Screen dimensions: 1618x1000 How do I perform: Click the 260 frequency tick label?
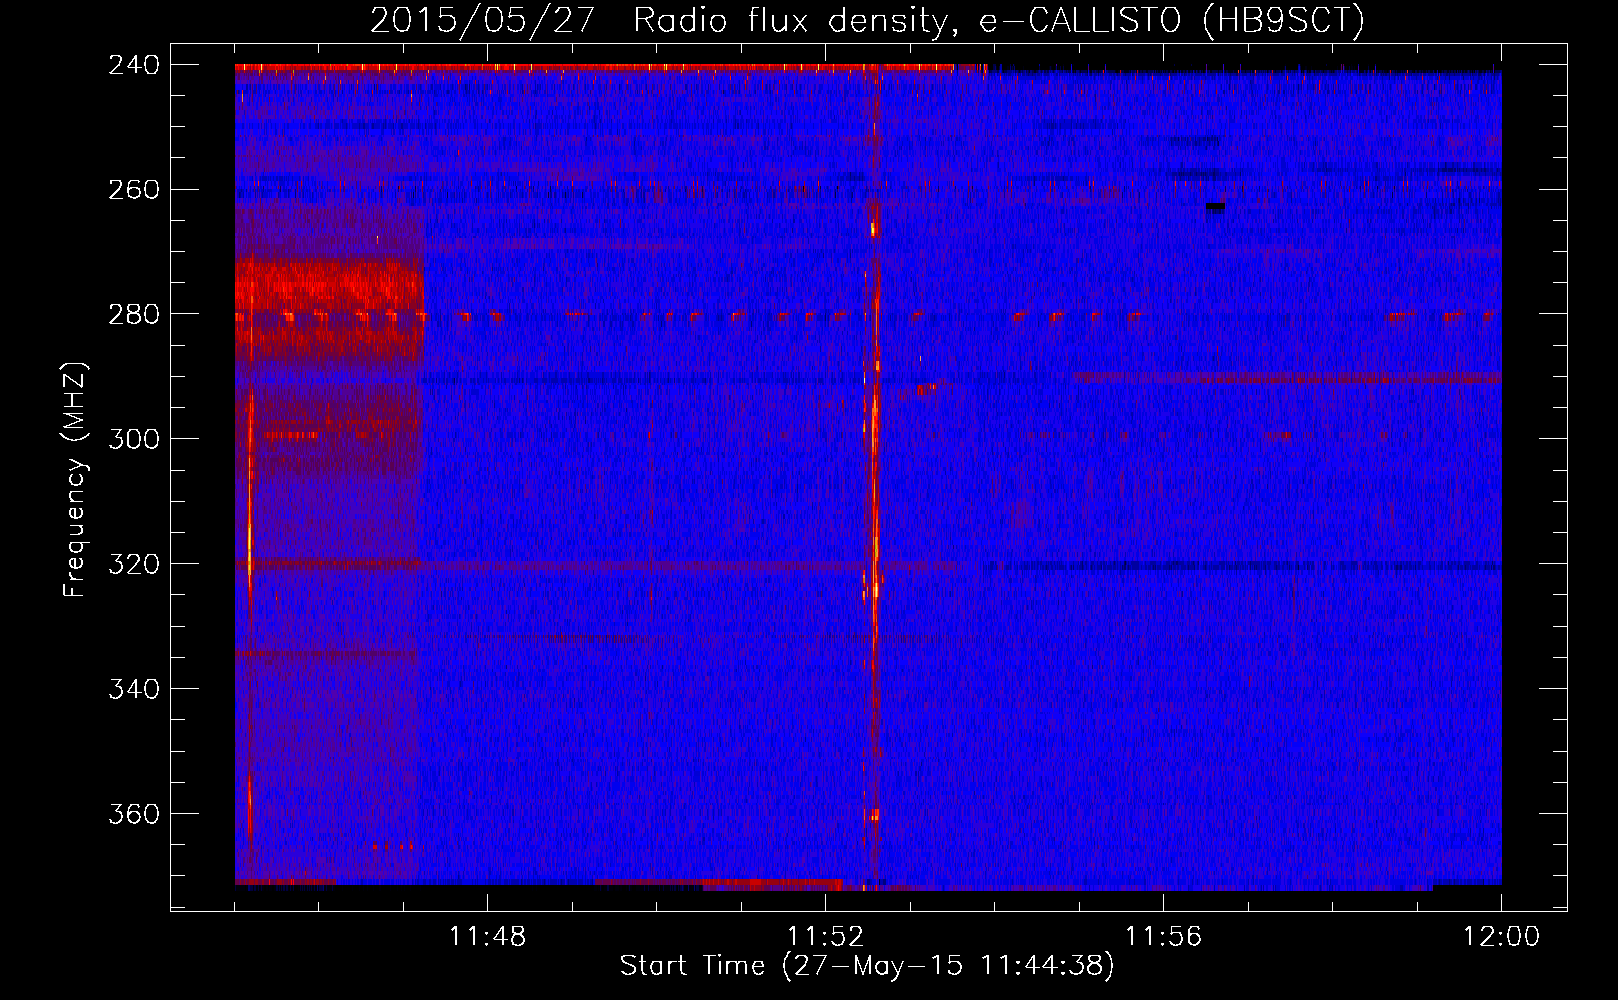click(134, 190)
